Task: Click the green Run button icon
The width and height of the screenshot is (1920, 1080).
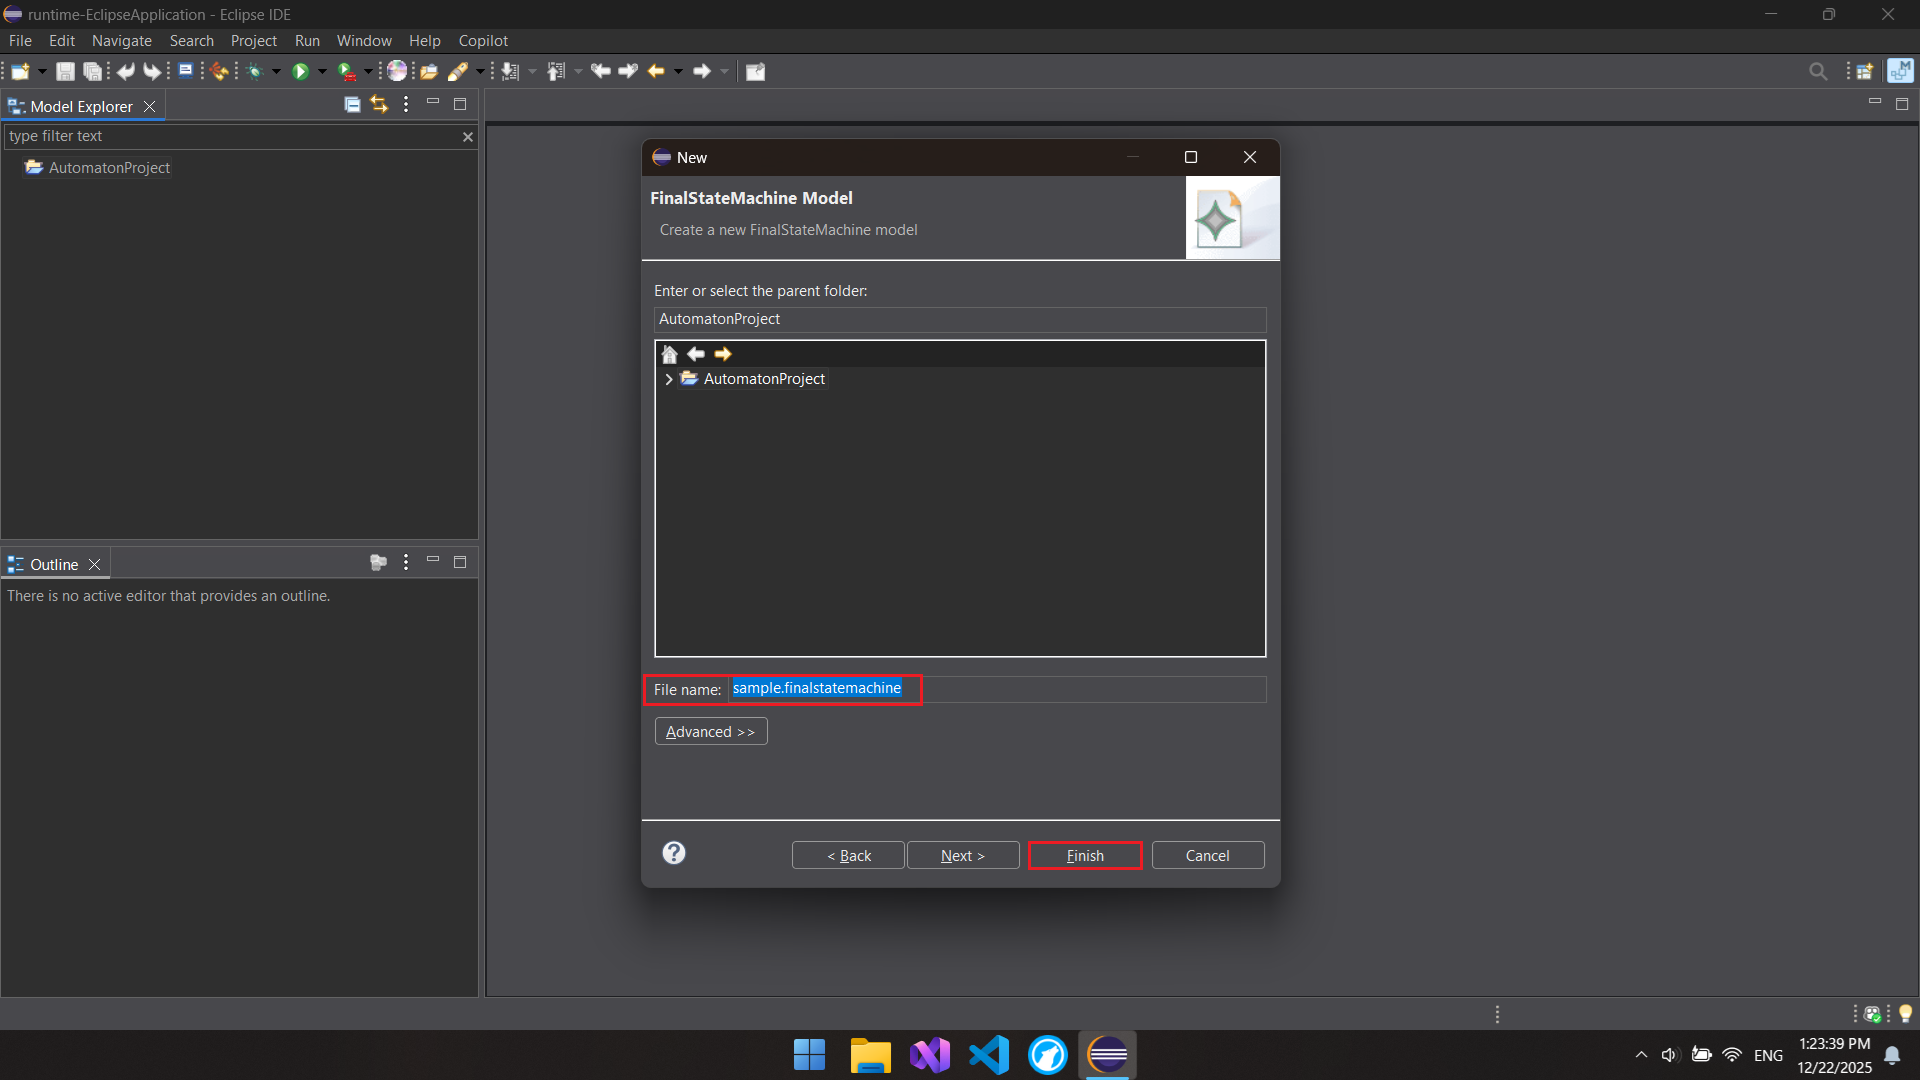Action: (x=300, y=71)
